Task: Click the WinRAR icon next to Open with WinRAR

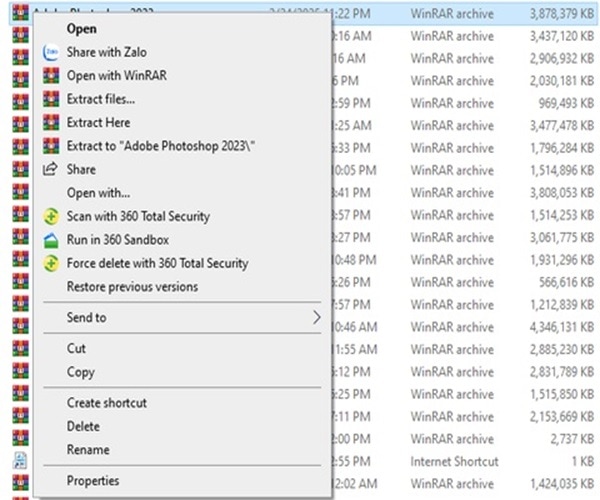Action: coord(51,75)
